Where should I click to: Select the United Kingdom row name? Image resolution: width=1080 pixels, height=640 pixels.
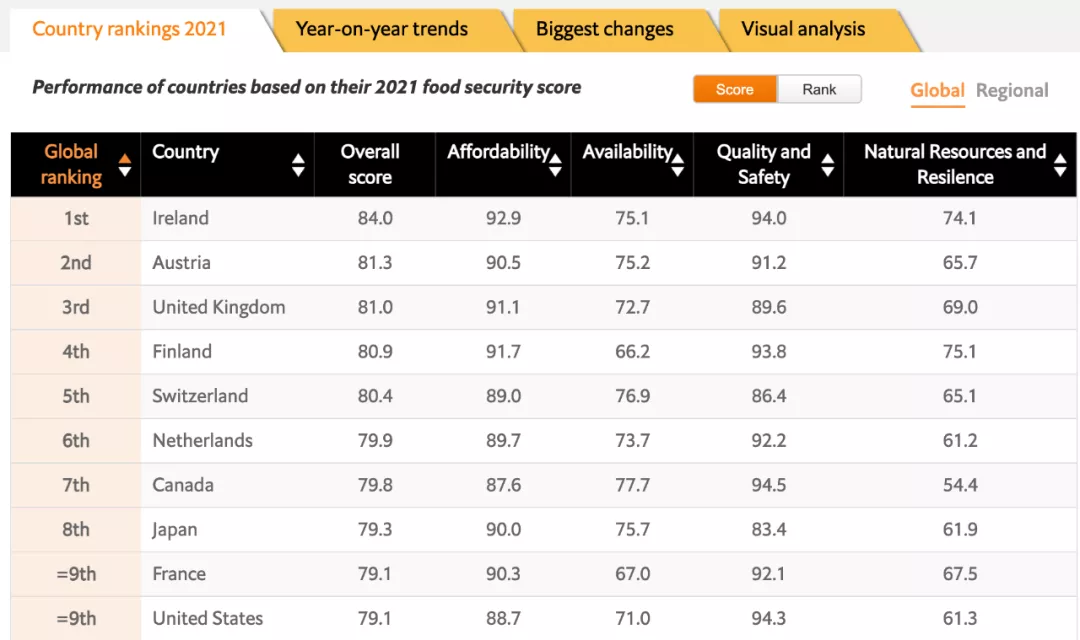pos(218,307)
